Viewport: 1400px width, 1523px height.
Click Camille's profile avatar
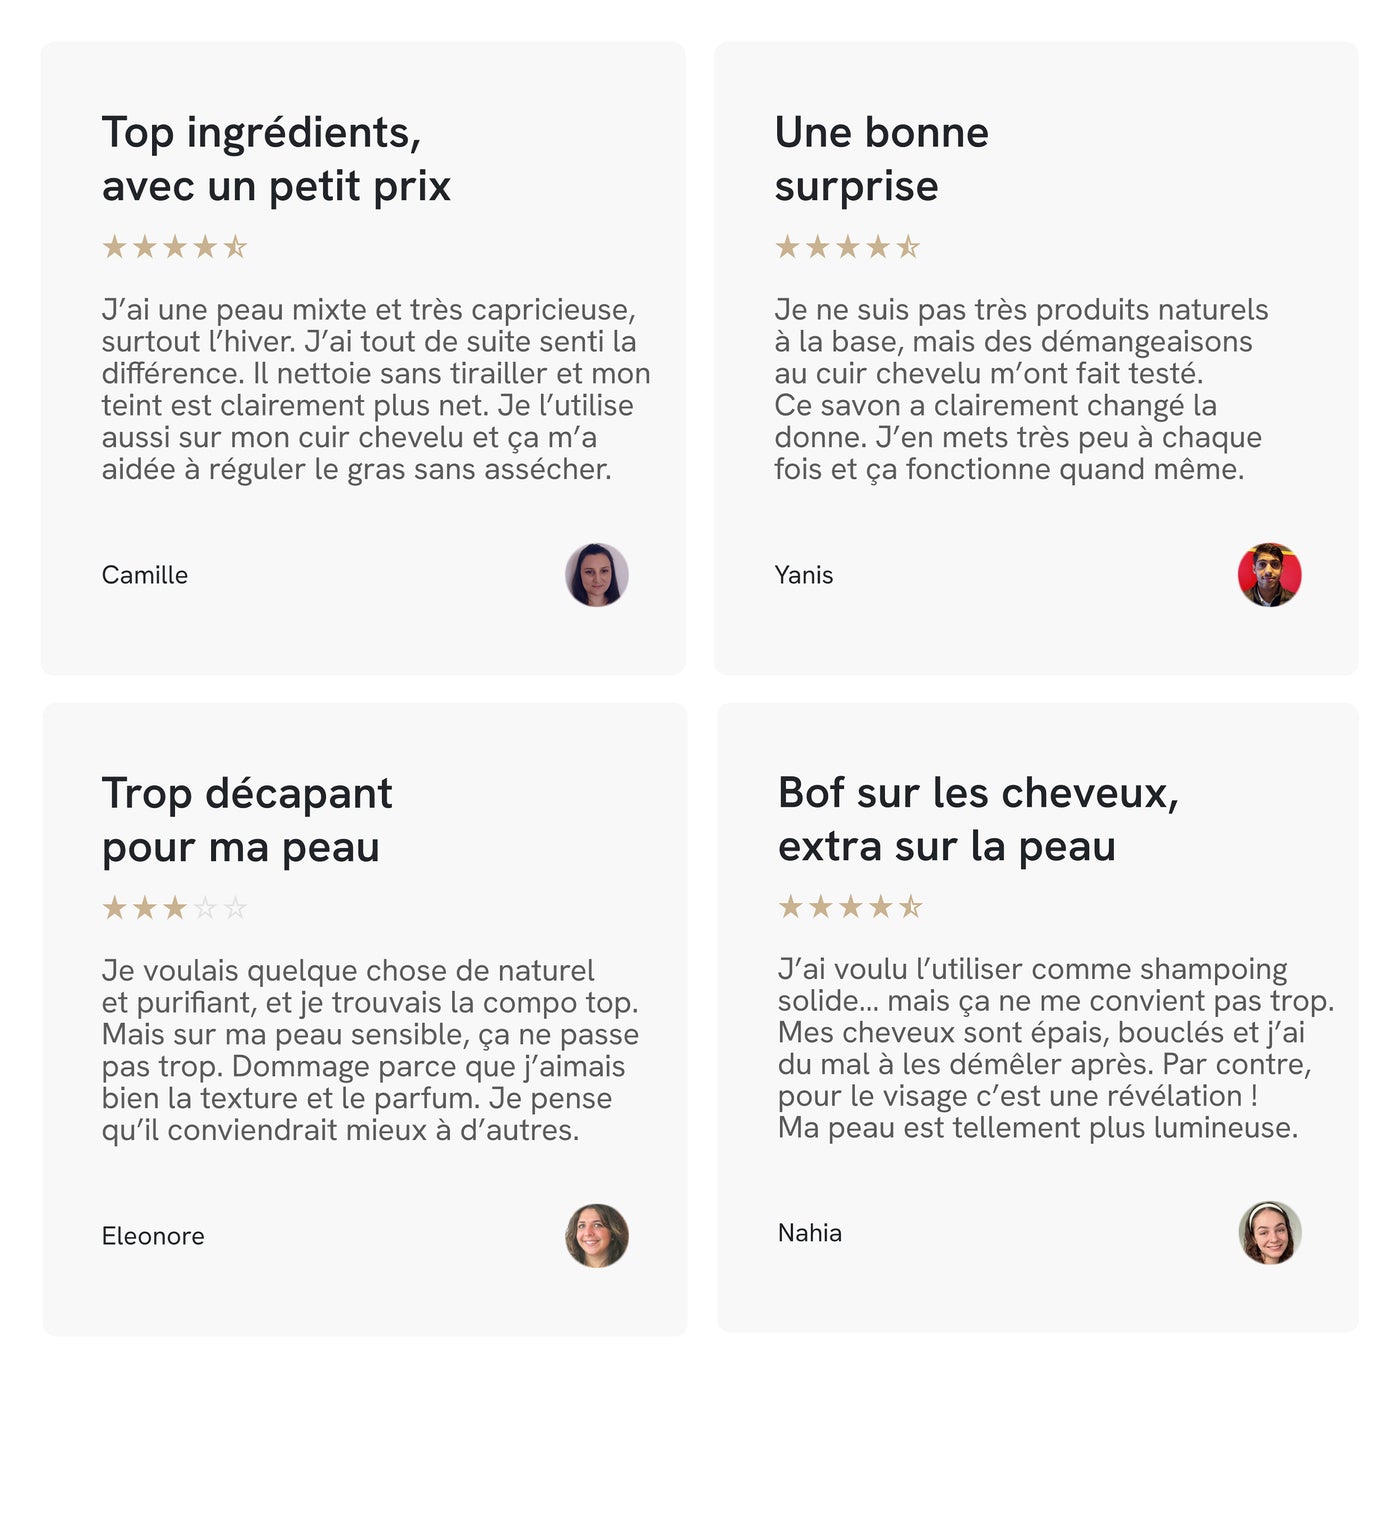[x=597, y=575]
